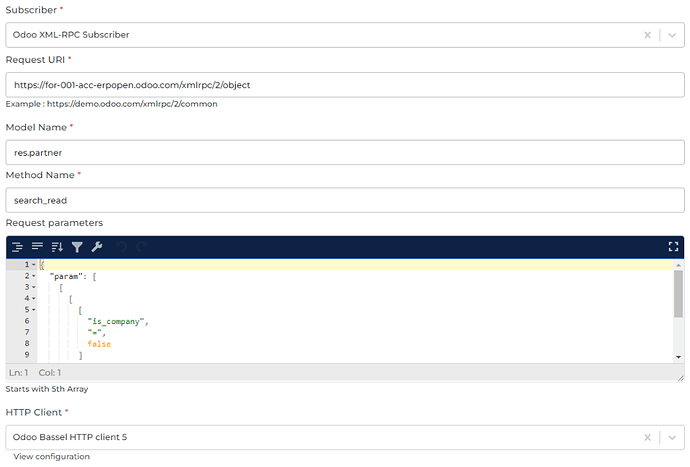The width and height of the screenshot is (690, 467).
Task: Redo the edit in the JSON editor
Action: click(x=141, y=247)
